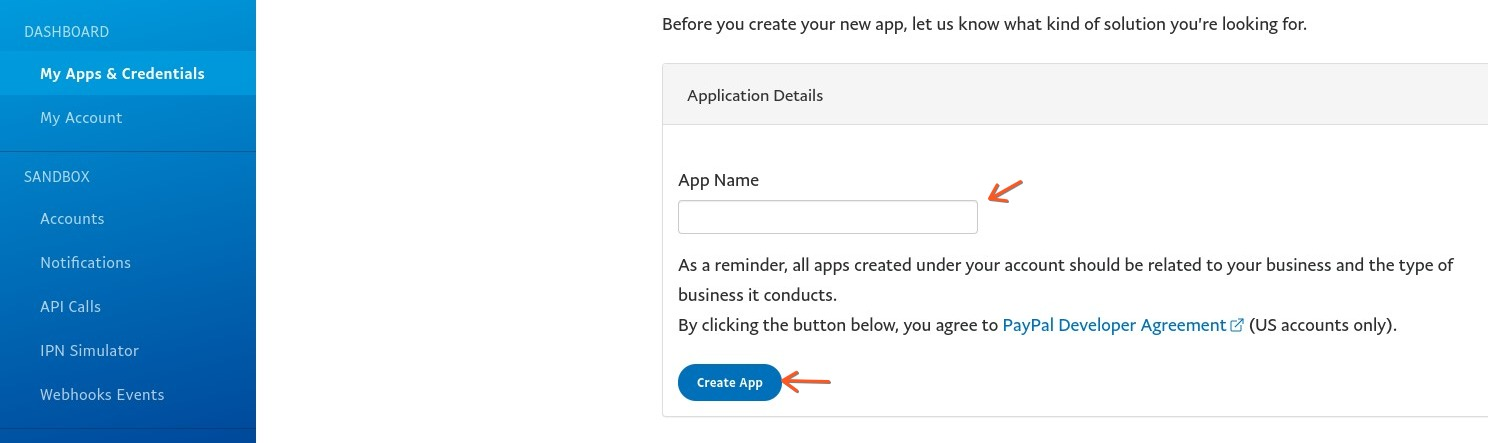The width and height of the screenshot is (1488, 443).
Task: Click the "(US accounts only)" note
Action: pos(1322,325)
